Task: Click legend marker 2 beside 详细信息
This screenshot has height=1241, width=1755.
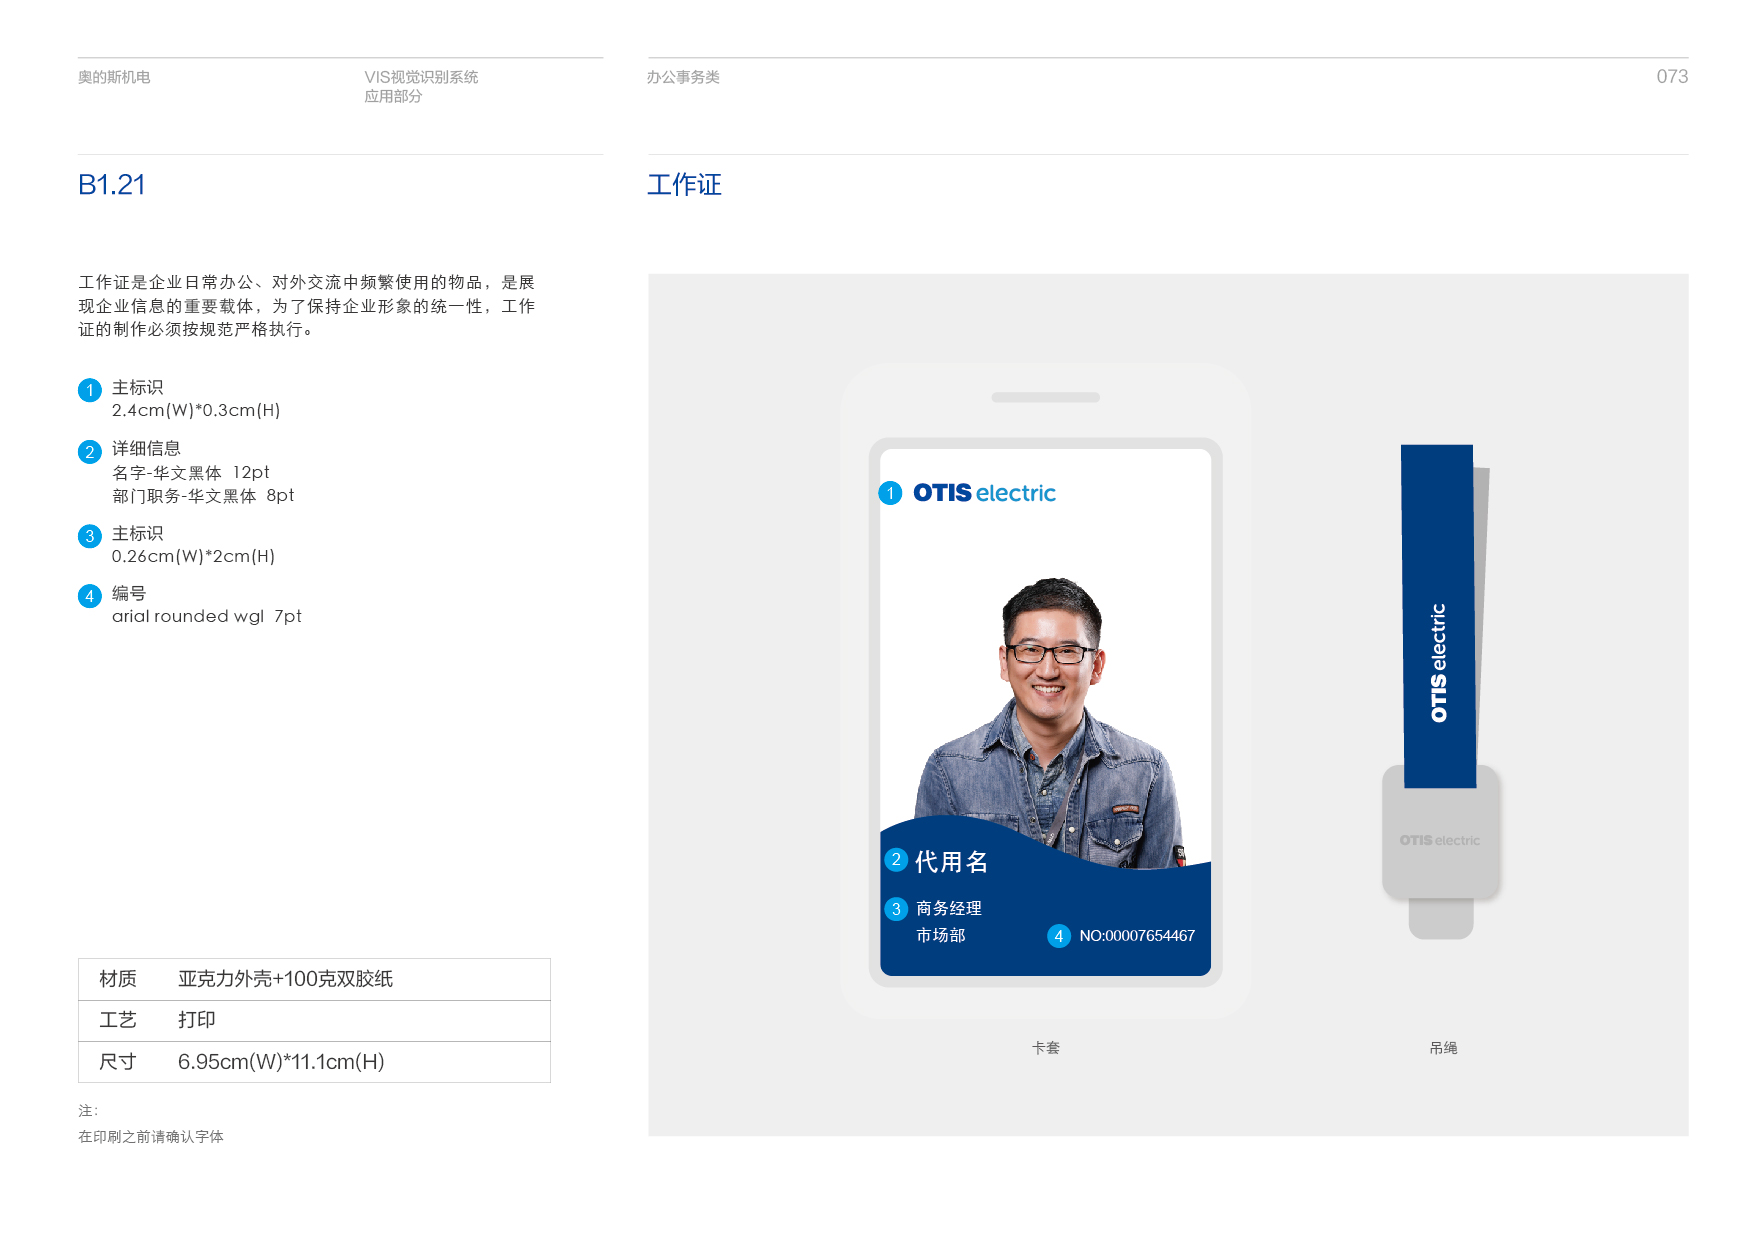Action: coord(90,452)
